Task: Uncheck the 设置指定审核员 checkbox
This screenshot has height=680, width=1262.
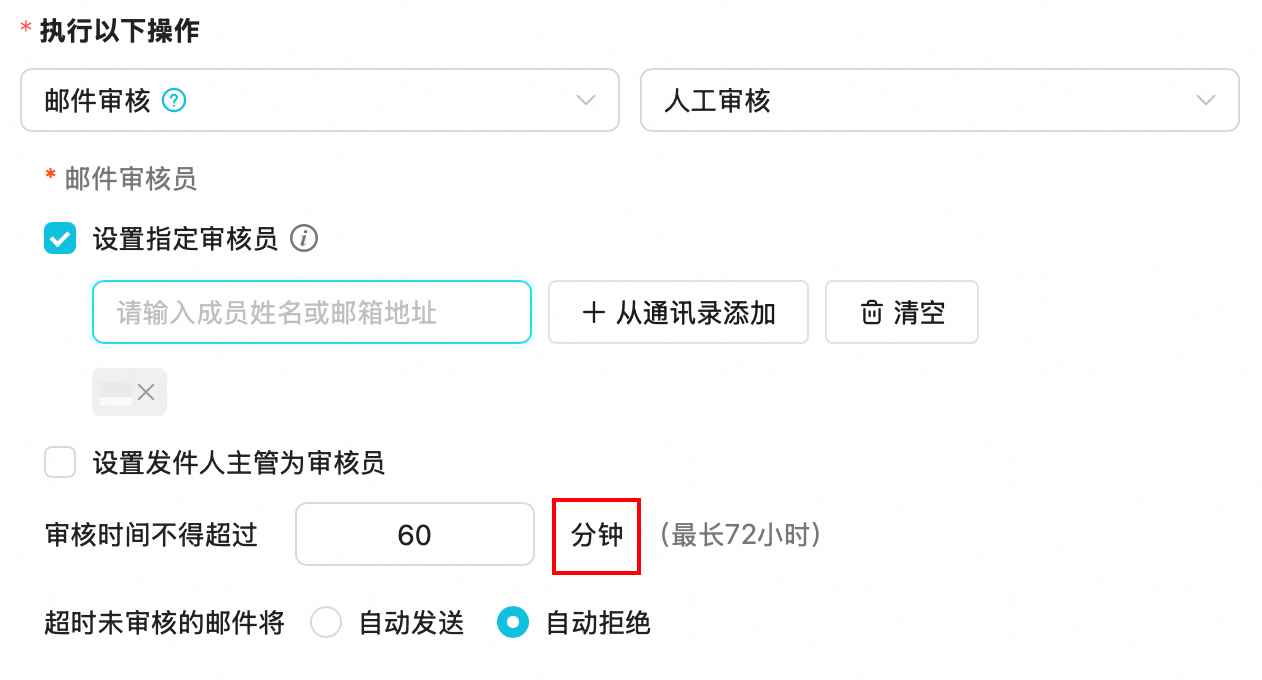Action: point(60,239)
